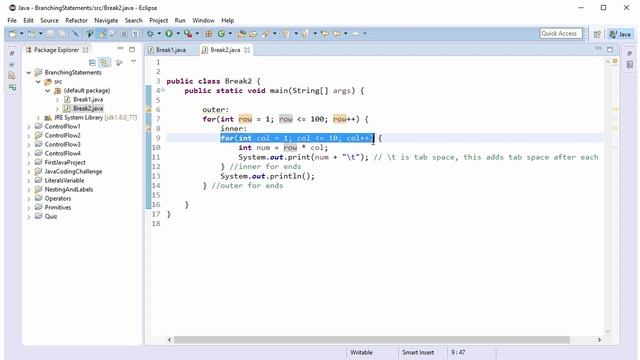Launch Debug with the bug icon
This screenshot has height=360, width=640.
point(150,34)
